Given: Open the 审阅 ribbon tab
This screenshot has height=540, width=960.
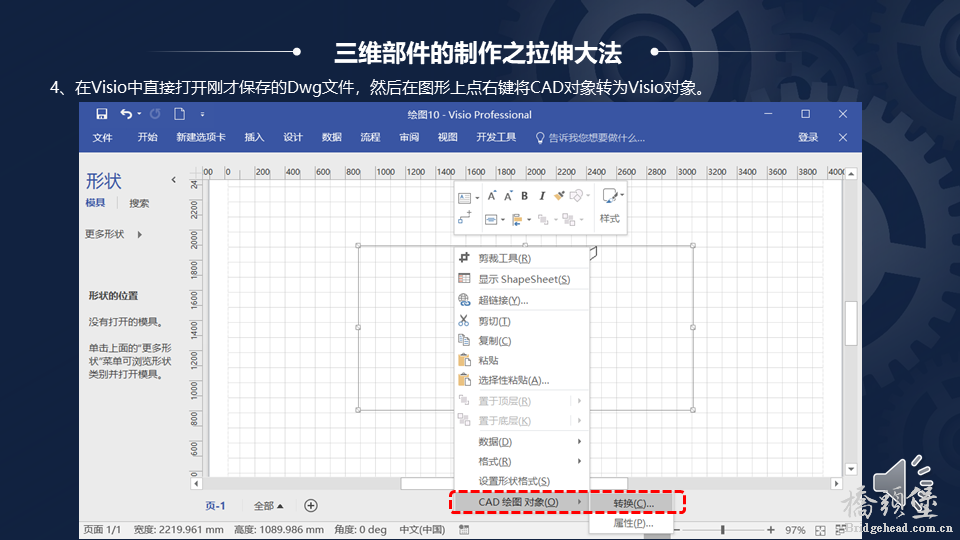Looking at the screenshot, I should (x=409, y=137).
